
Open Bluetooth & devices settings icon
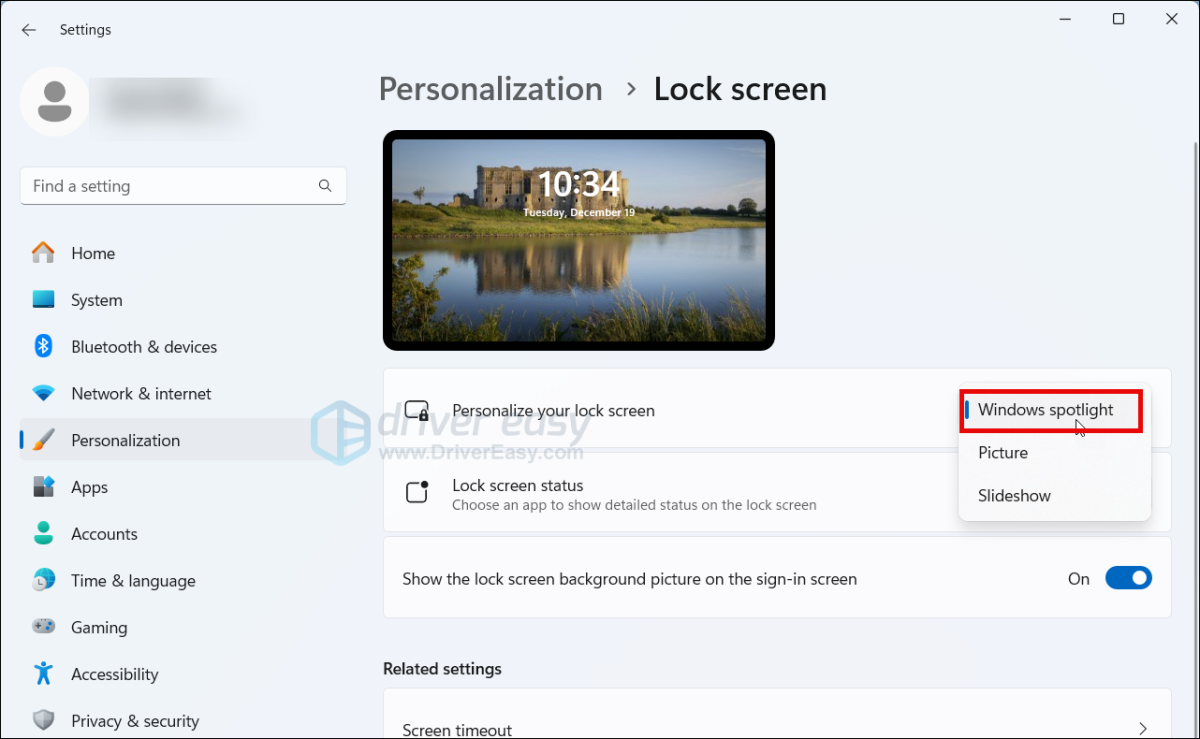[44, 347]
